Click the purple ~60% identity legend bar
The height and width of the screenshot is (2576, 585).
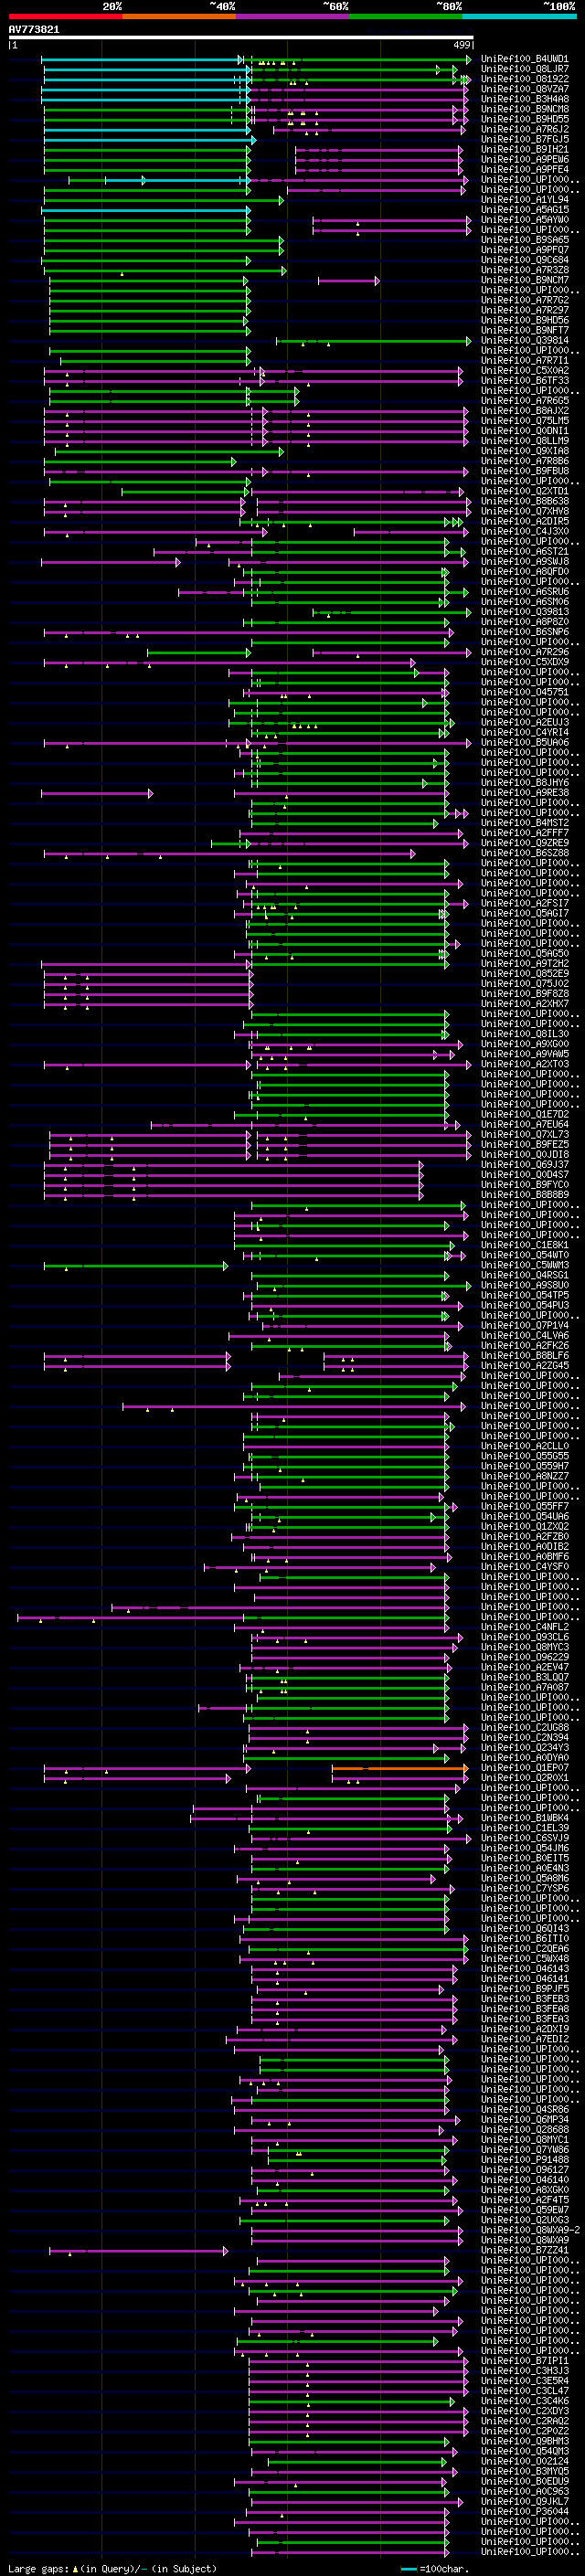click(x=293, y=16)
